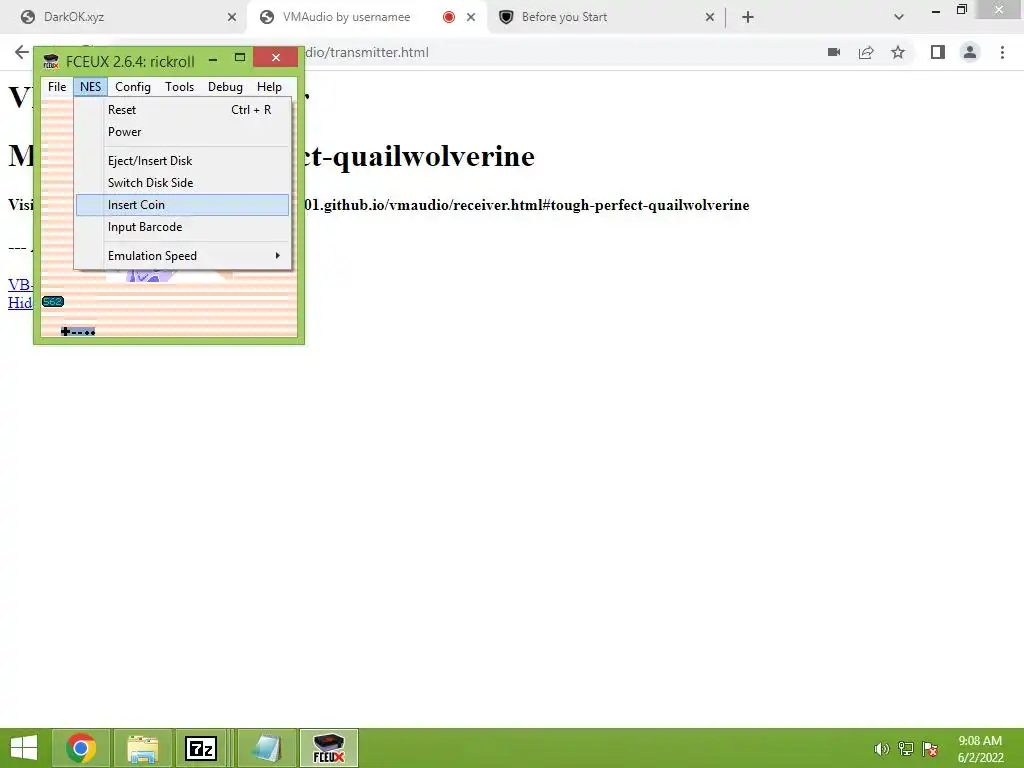Open the Tools menu in FCEUX
Viewport: 1024px width, 768px height.
(179, 87)
